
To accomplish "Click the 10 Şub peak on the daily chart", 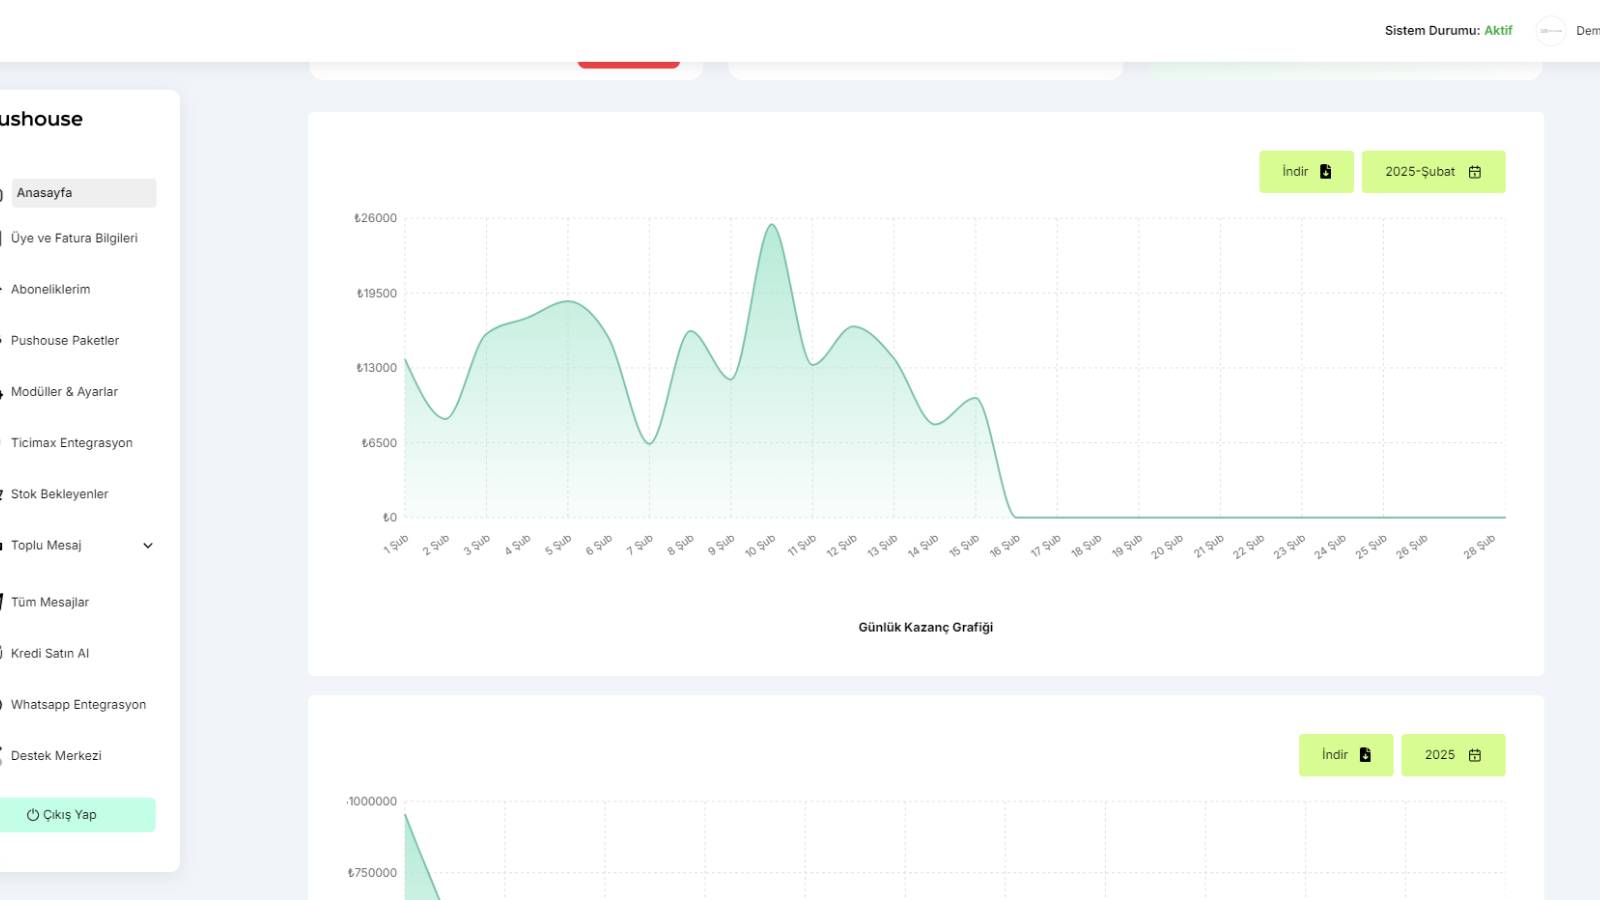I will pos(771,225).
